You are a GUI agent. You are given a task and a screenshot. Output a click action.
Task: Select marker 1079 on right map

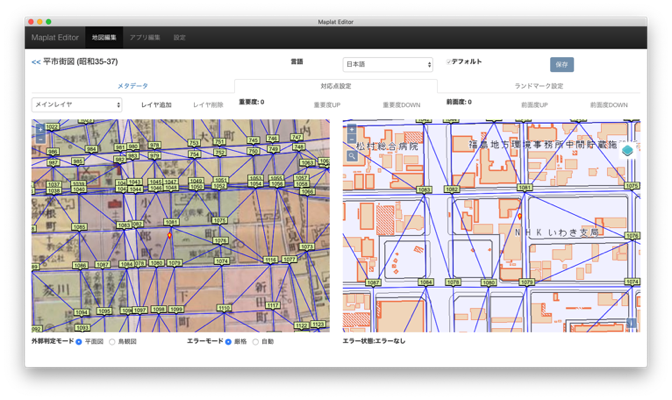coord(527,282)
